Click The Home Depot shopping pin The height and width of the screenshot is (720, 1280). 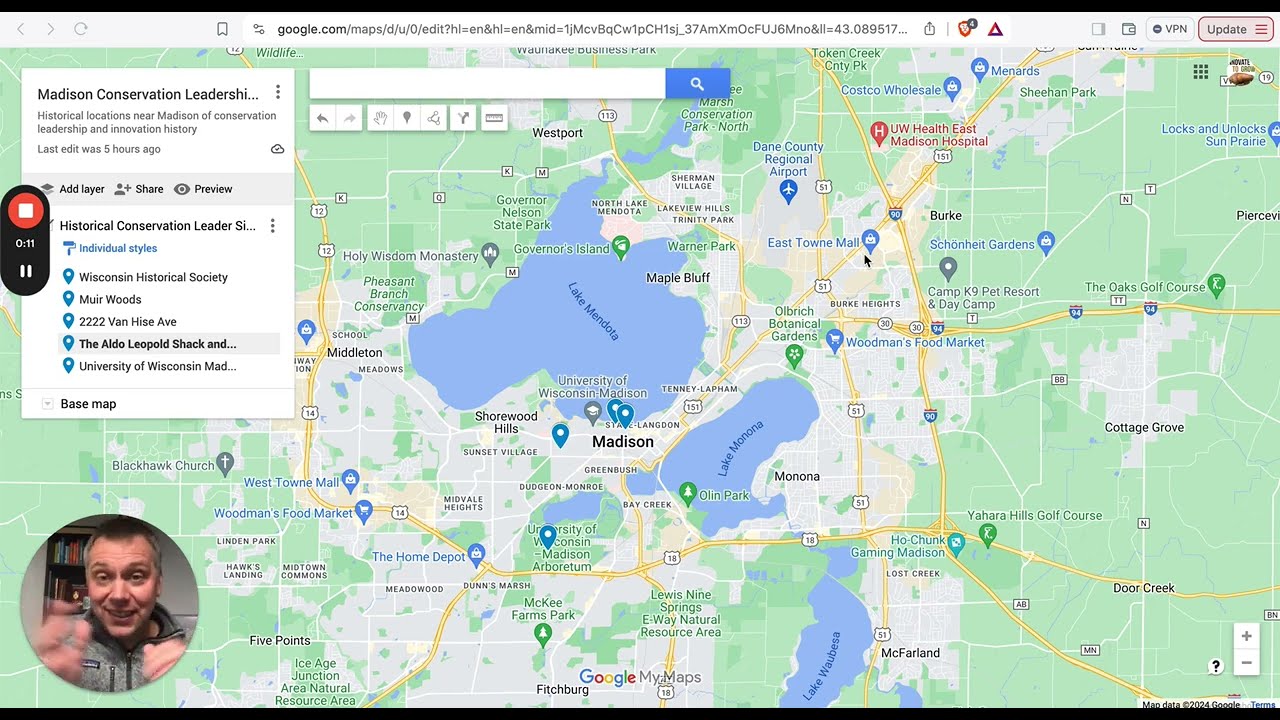tap(477, 553)
